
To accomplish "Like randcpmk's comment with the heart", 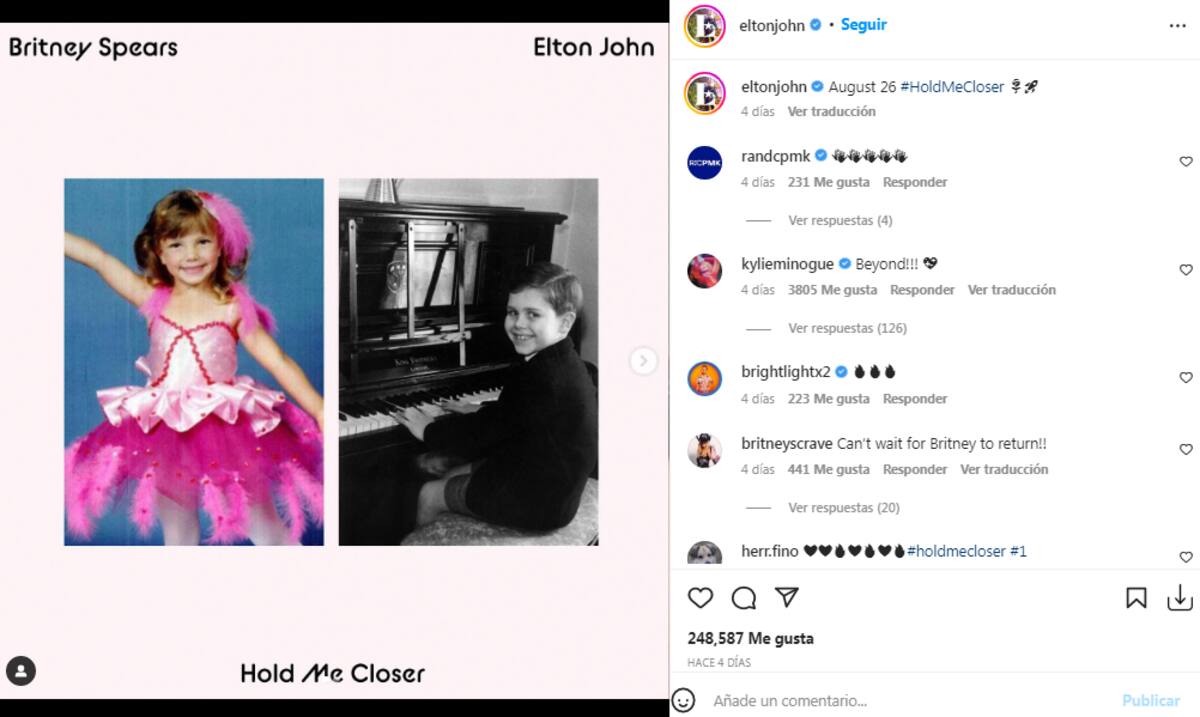I will [1186, 162].
